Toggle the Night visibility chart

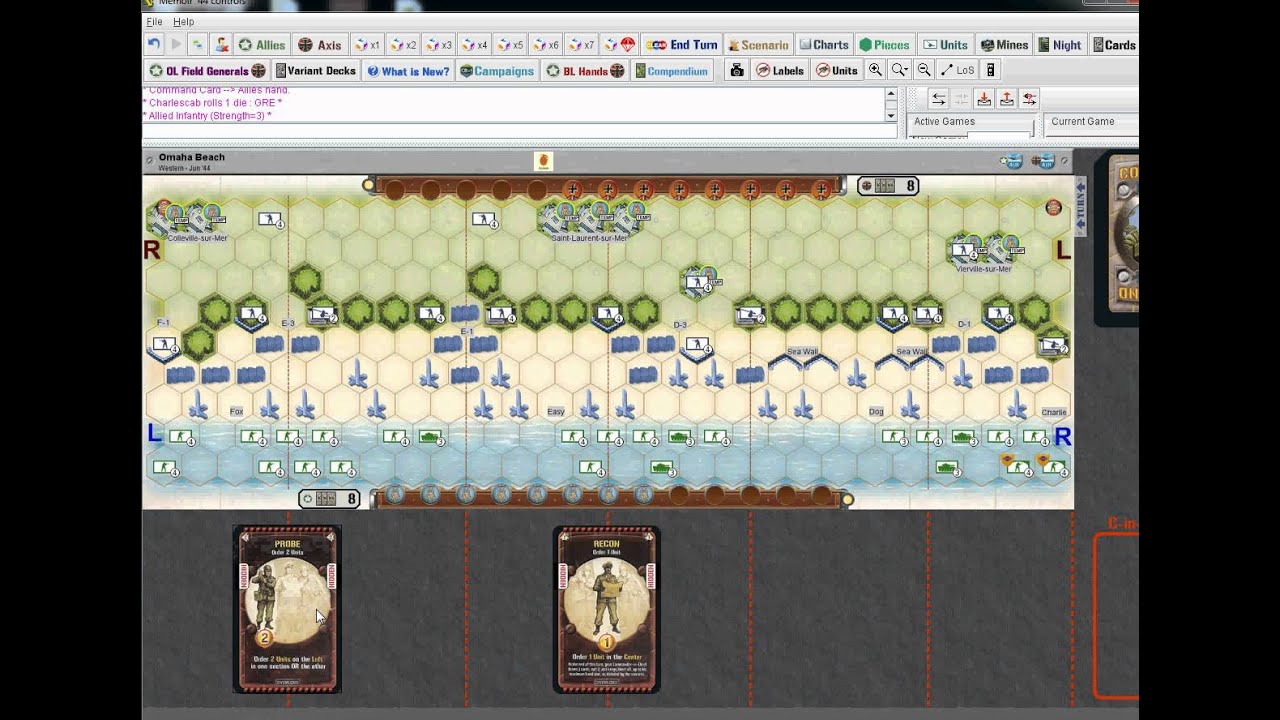pos(1061,45)
